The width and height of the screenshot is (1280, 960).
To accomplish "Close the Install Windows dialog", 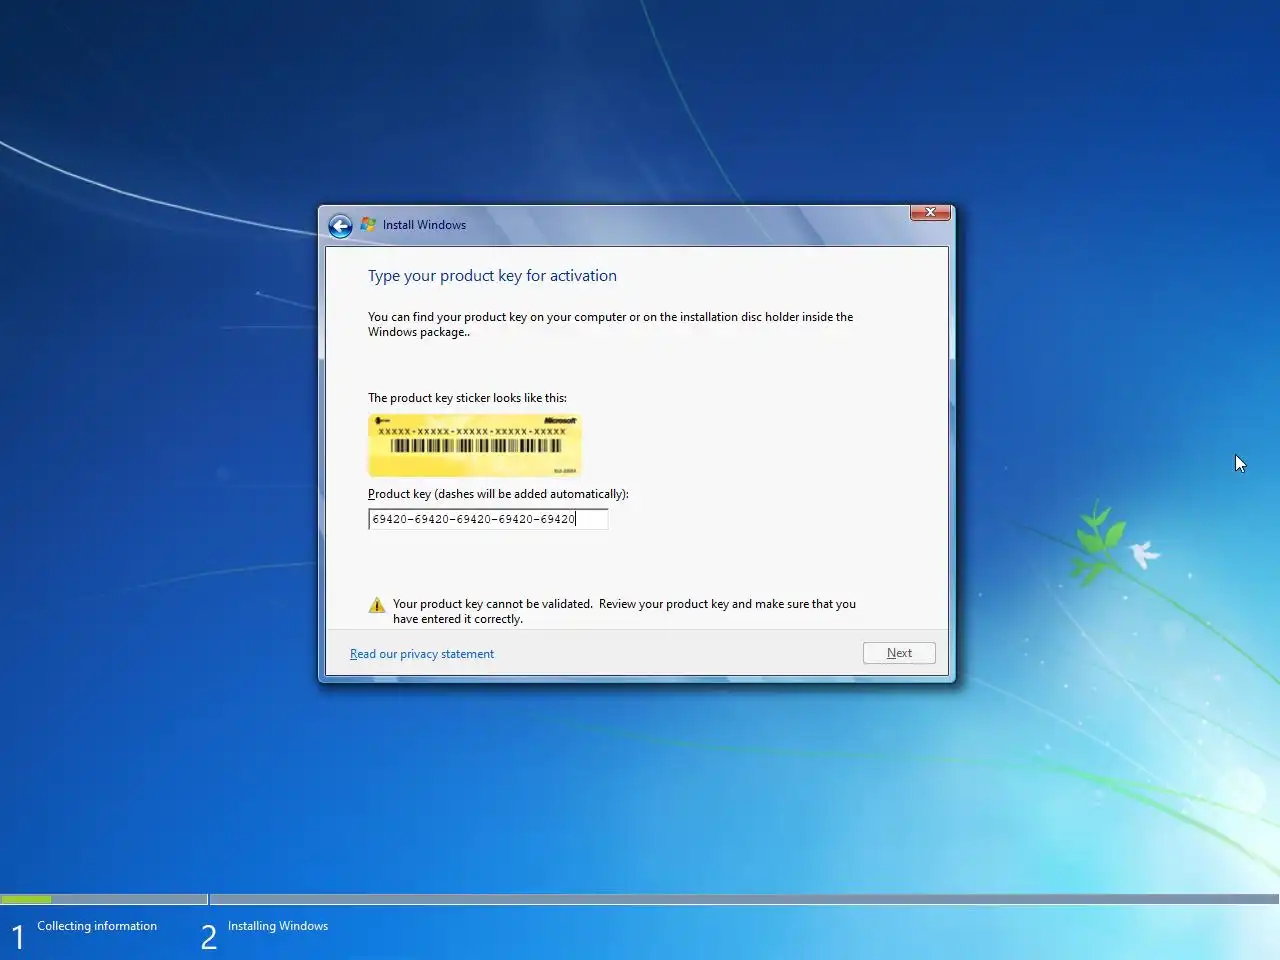I will click(x=930, y=212).
